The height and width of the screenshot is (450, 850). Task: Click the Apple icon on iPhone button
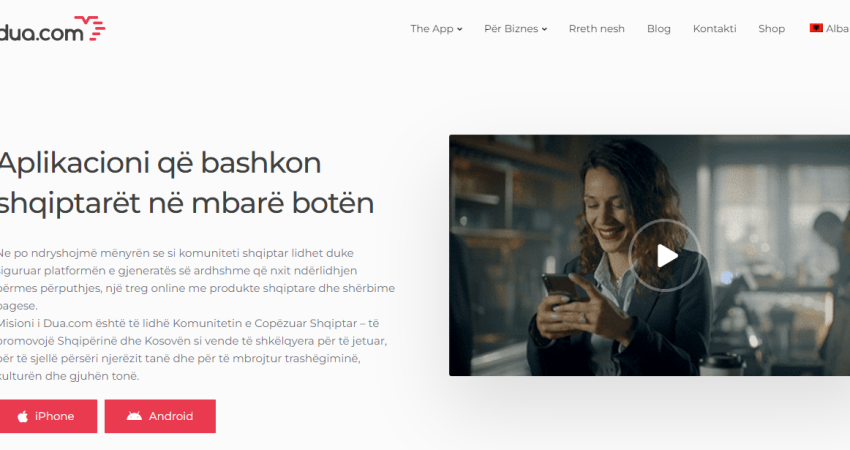pos(23,416)
